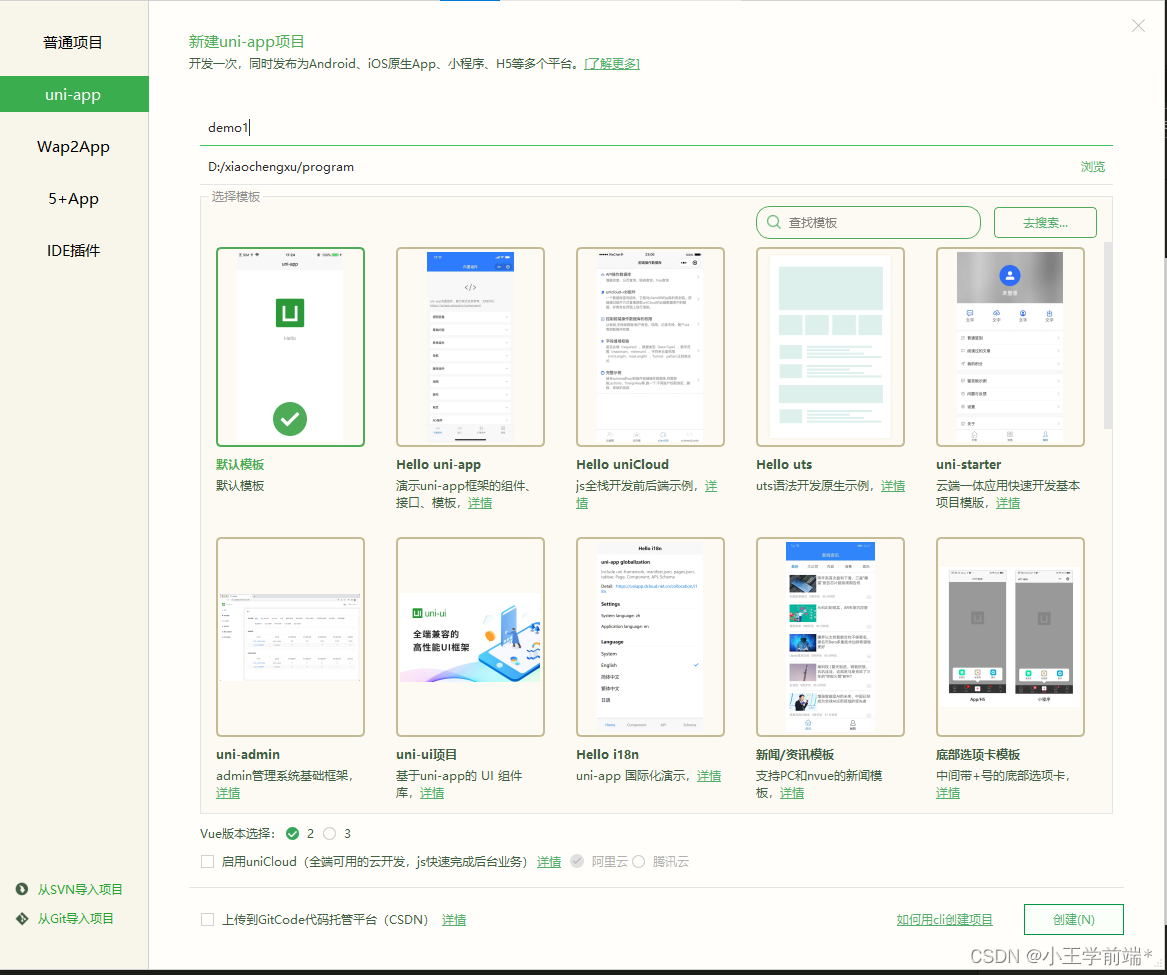The height and width of the screenshot is (975, 1167).
Task: Click the Git icon beside 从Git导入项目
Action: (22, 918)
